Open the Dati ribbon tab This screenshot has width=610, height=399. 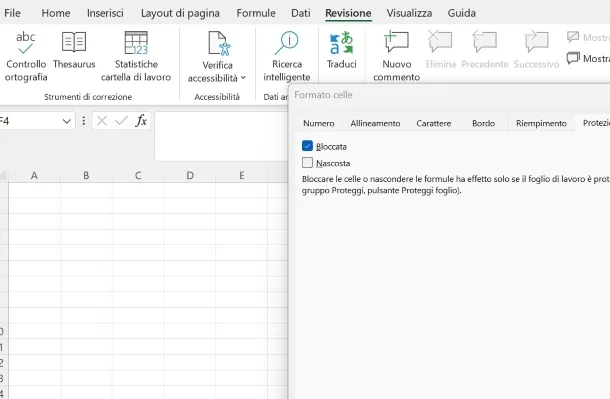(301, 13)
